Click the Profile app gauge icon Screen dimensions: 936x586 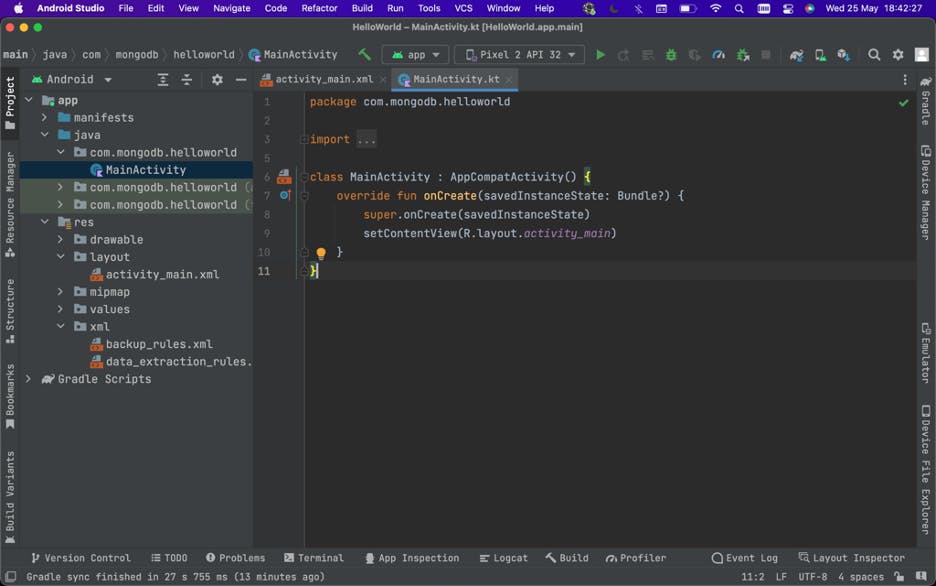point(719,55)
